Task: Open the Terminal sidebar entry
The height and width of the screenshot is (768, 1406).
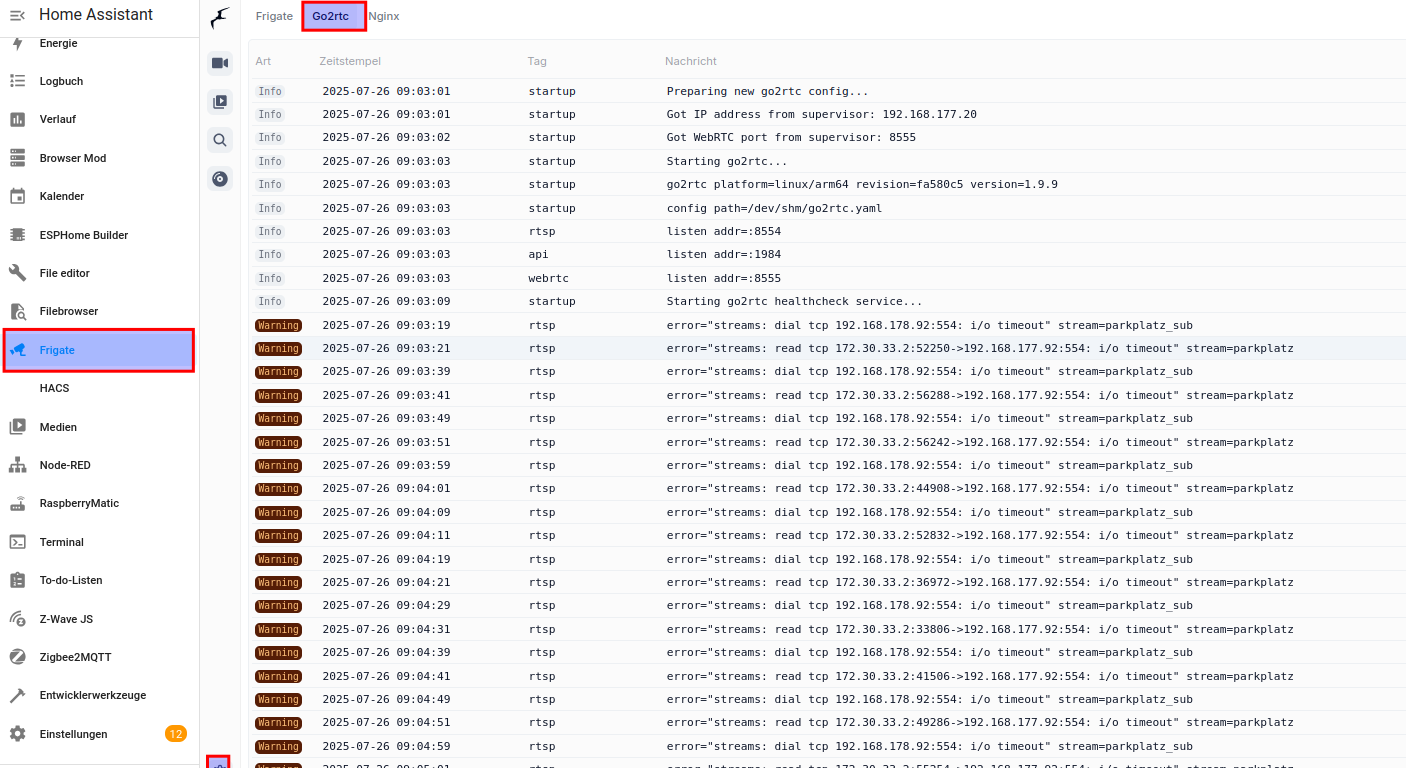Action: point(61,542)
